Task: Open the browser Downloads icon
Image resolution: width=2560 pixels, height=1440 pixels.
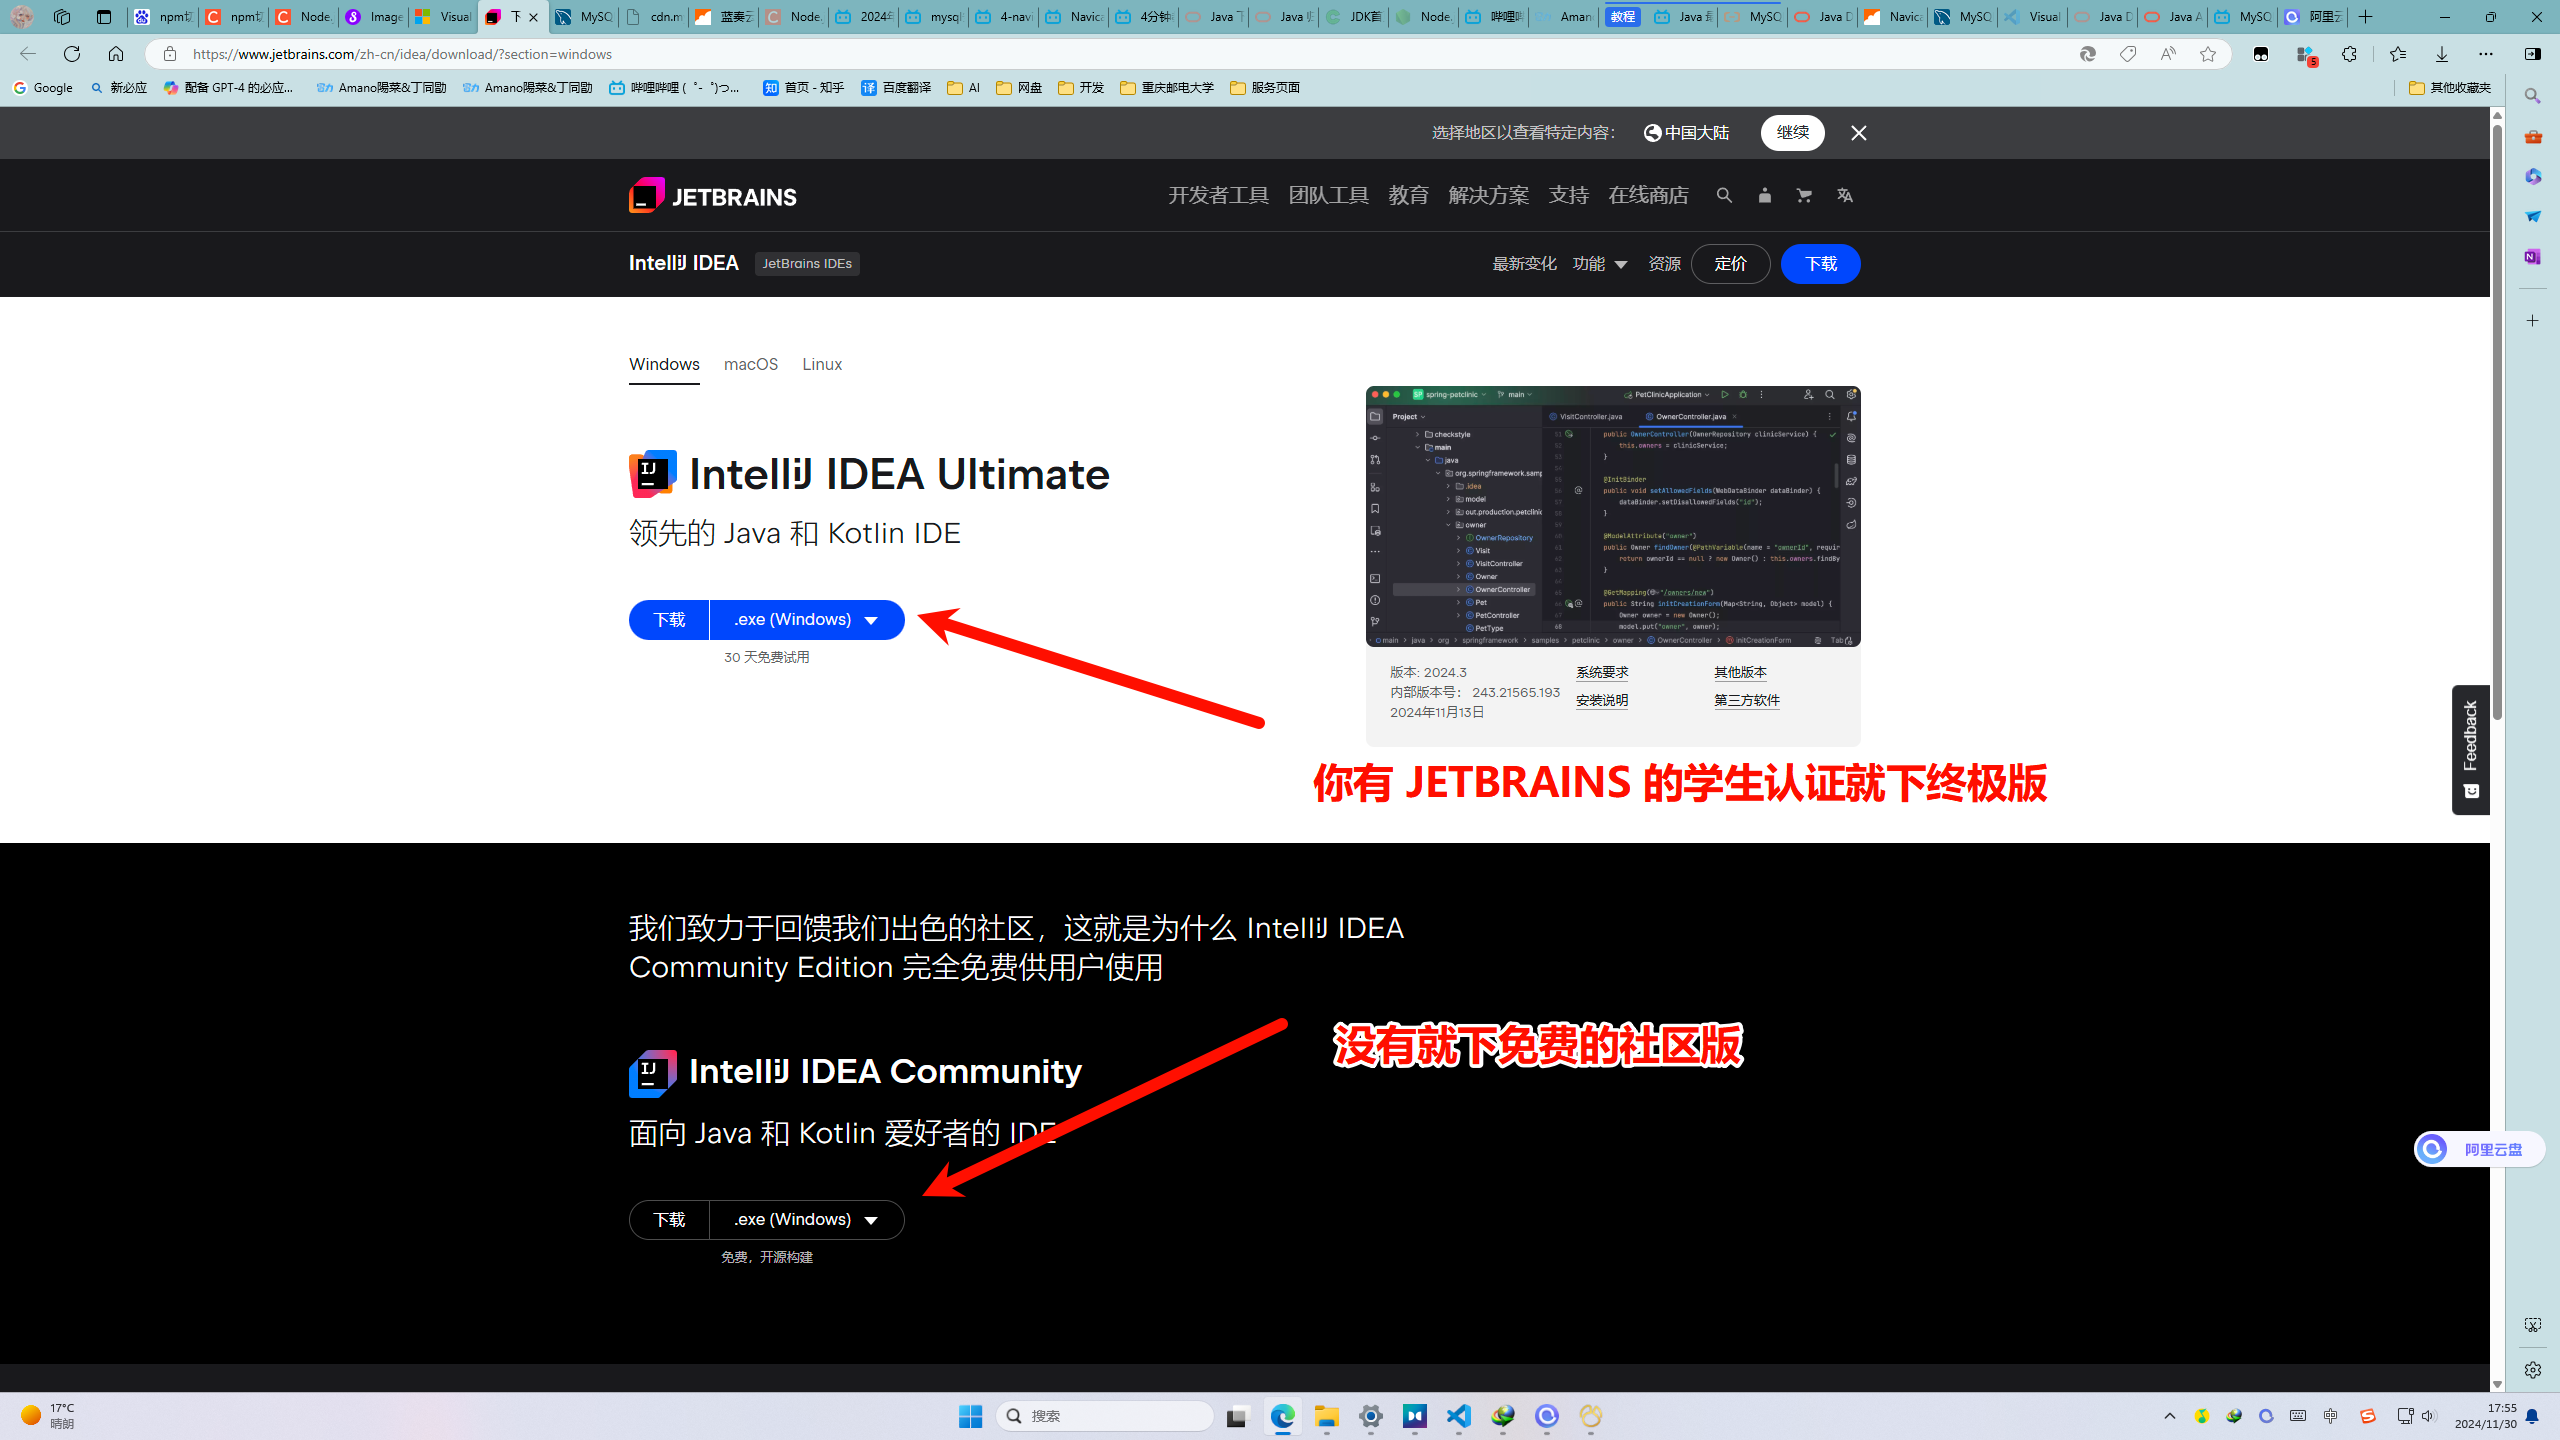Action: [x=2441, y=54]
